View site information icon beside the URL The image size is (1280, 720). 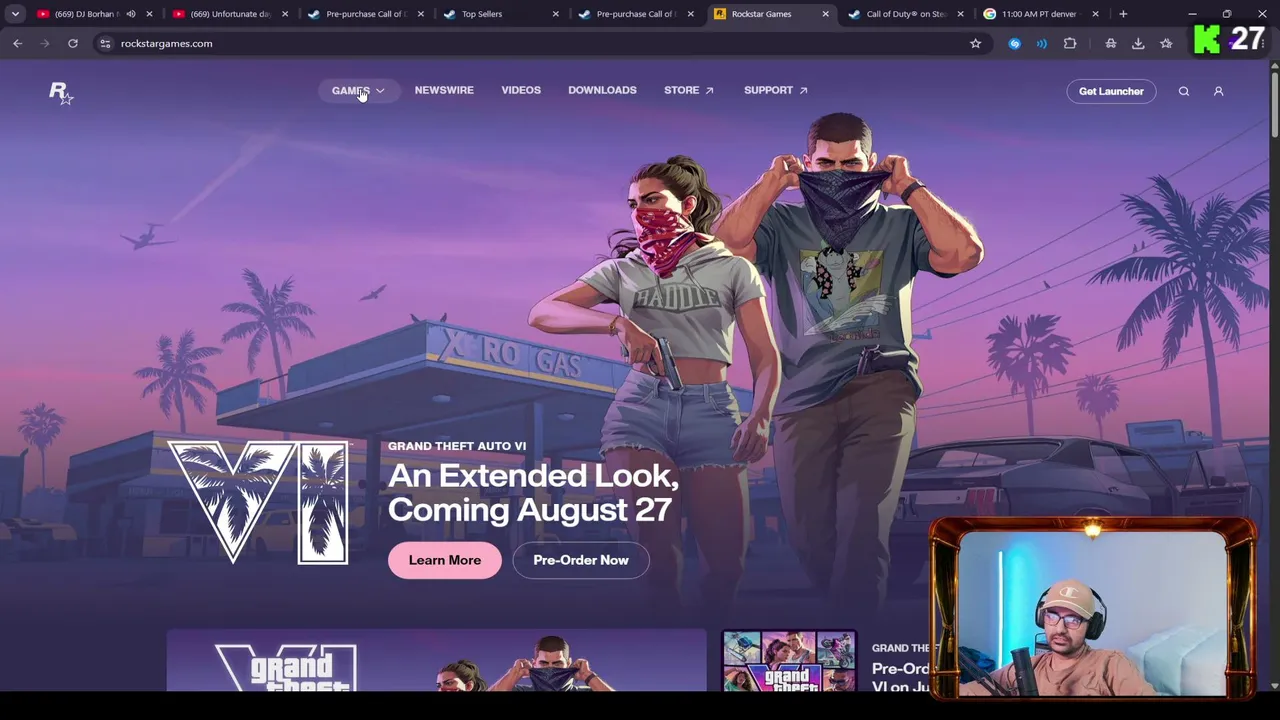pos(105,43)
